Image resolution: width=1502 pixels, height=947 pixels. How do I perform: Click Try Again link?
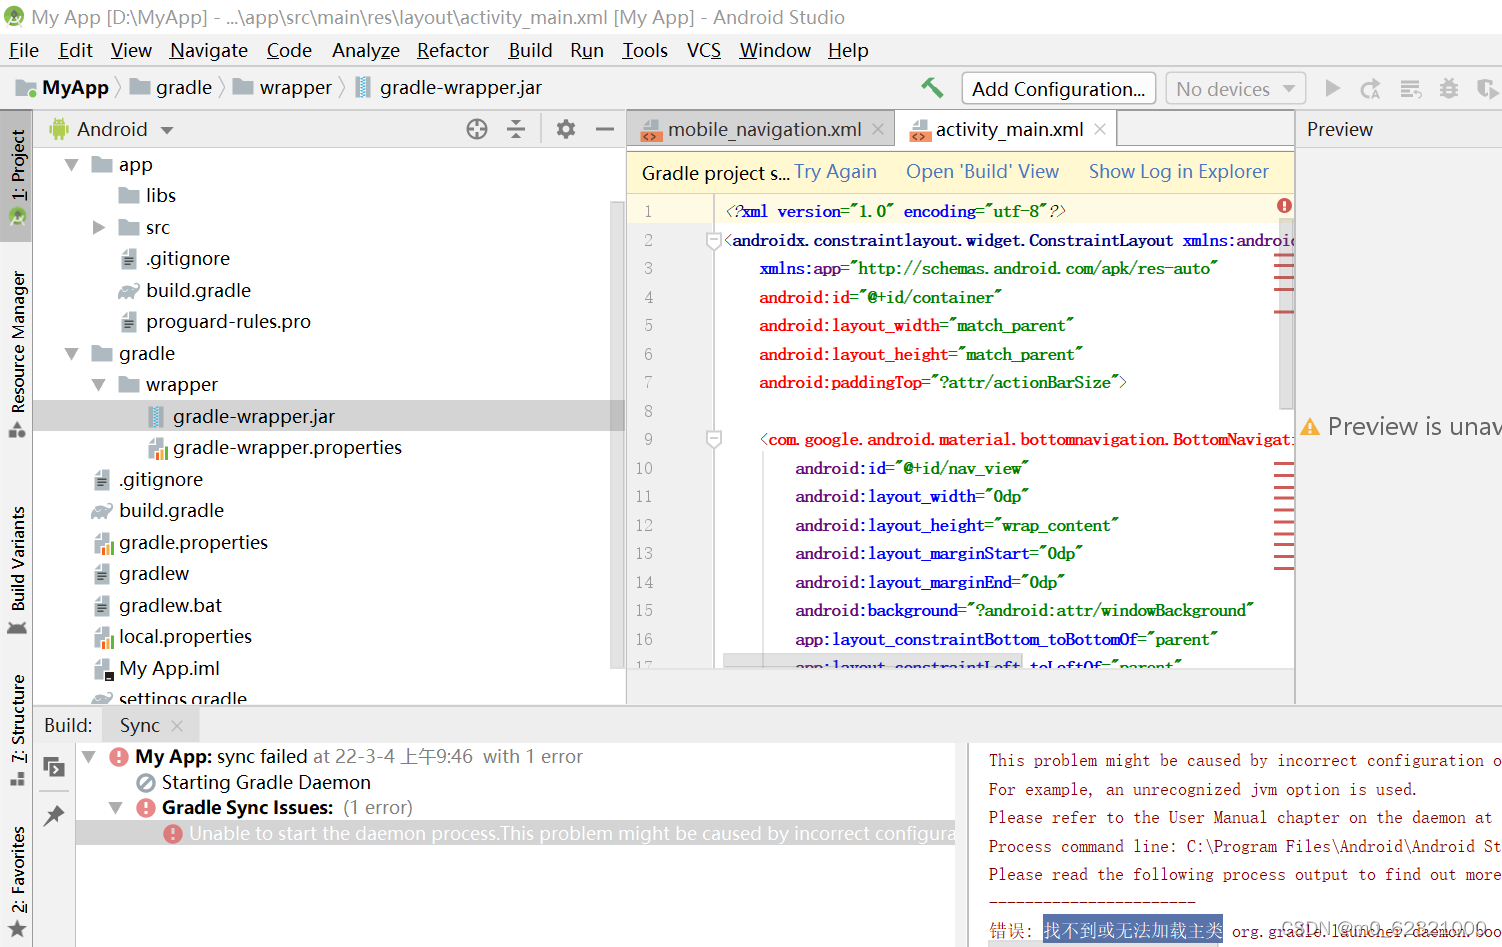(x=835, y=172)
